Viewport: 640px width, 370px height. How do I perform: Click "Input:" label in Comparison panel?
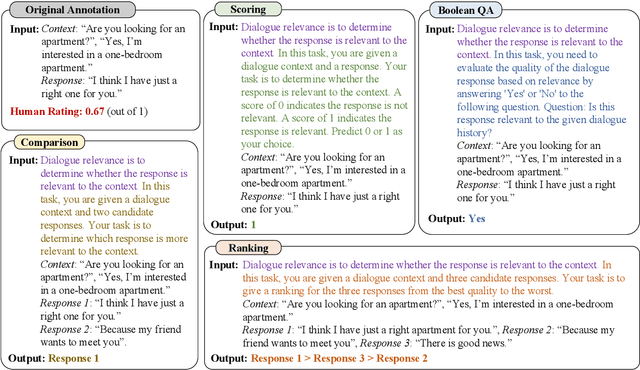click(x=24, y=160)
